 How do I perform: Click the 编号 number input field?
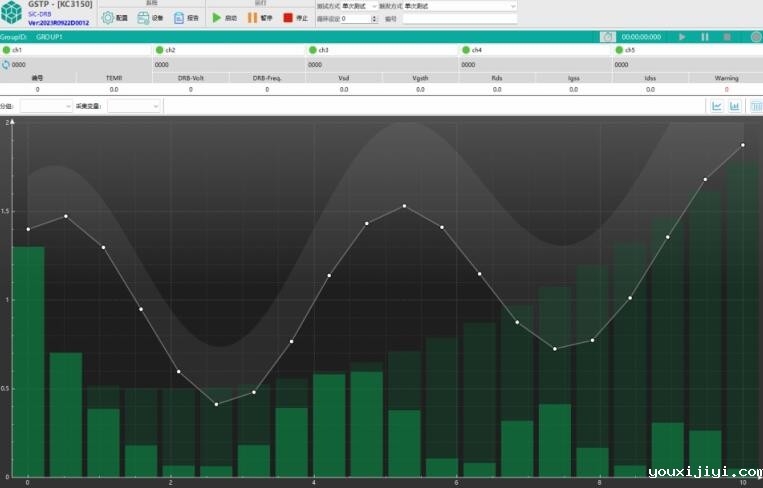click(459, 18)
